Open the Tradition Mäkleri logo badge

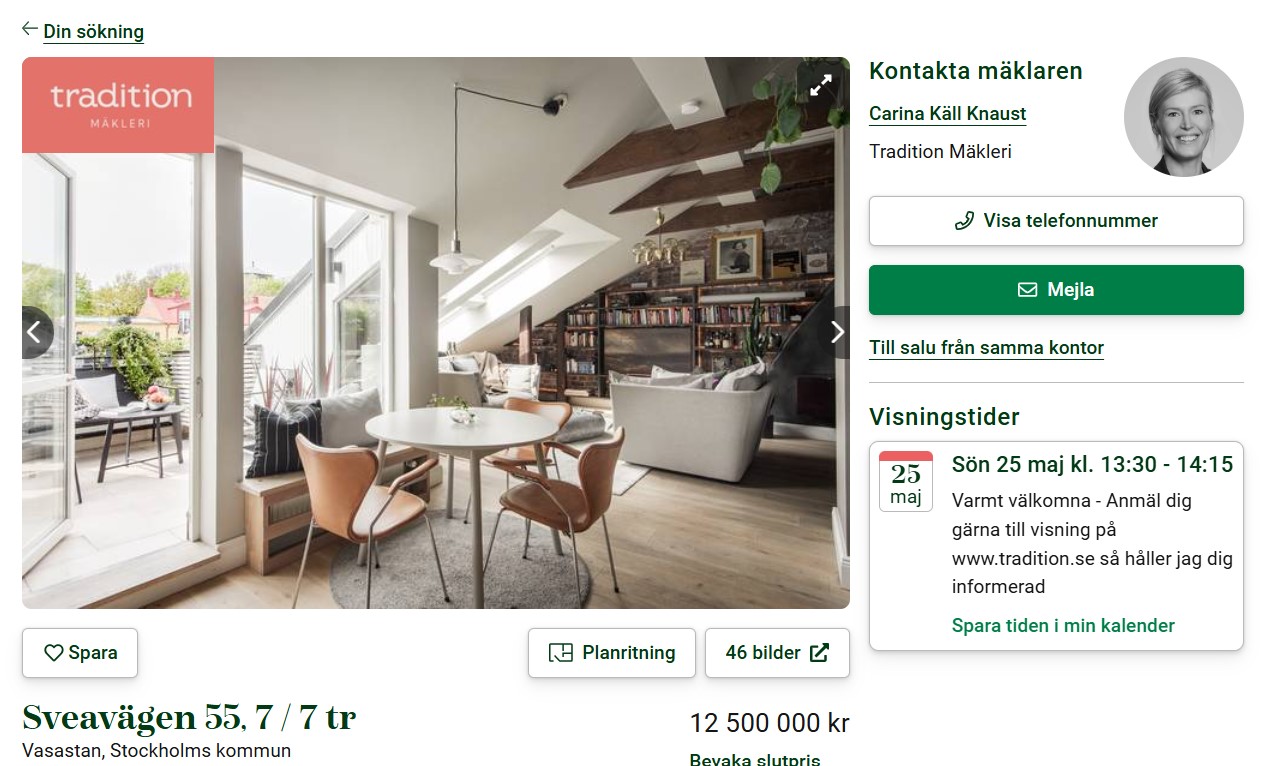pyautogui.click(x=118, y=105)
